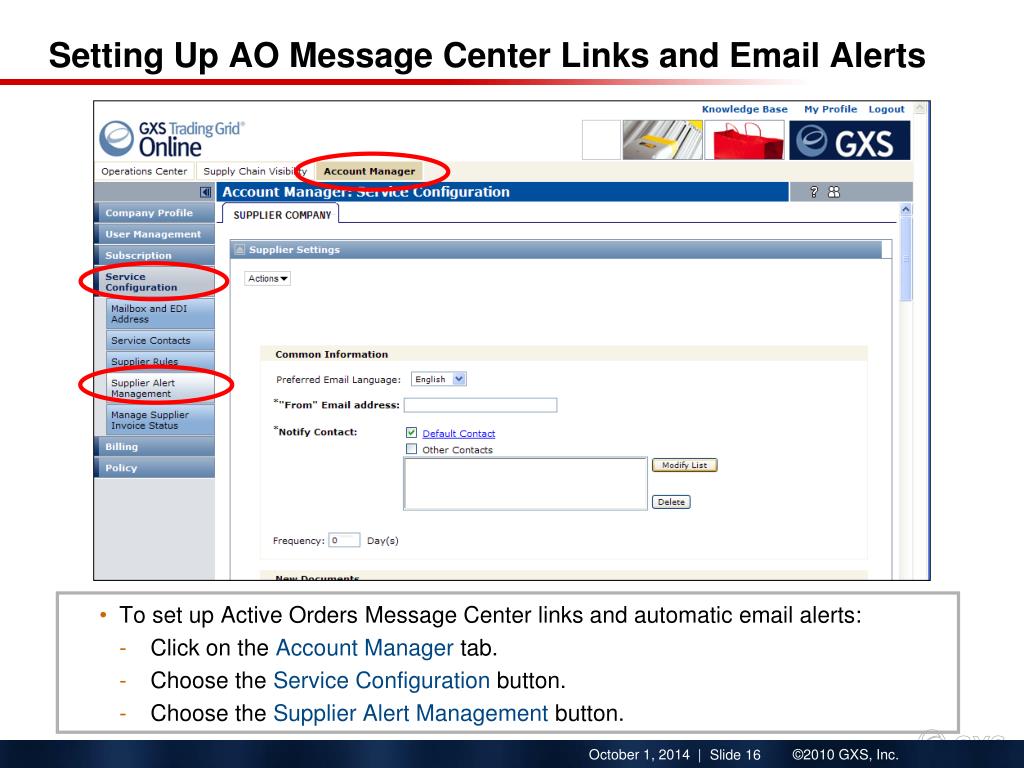This screenshot has width=1024, height=768.
Task: Open Policy menu item
Action: (155, 468)
